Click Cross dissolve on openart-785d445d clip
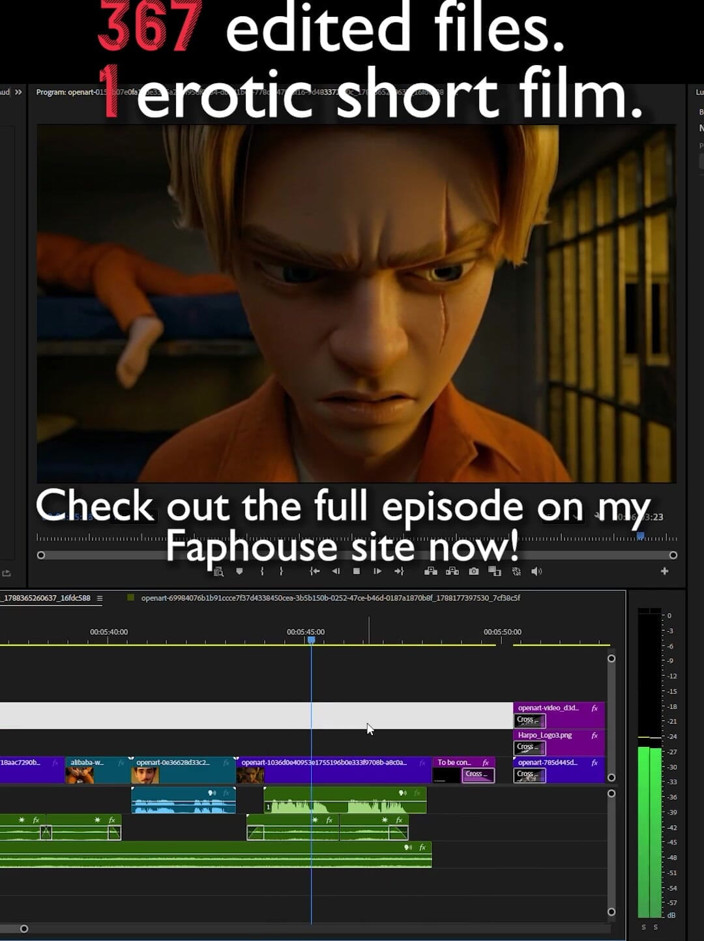 pos(530,775)
